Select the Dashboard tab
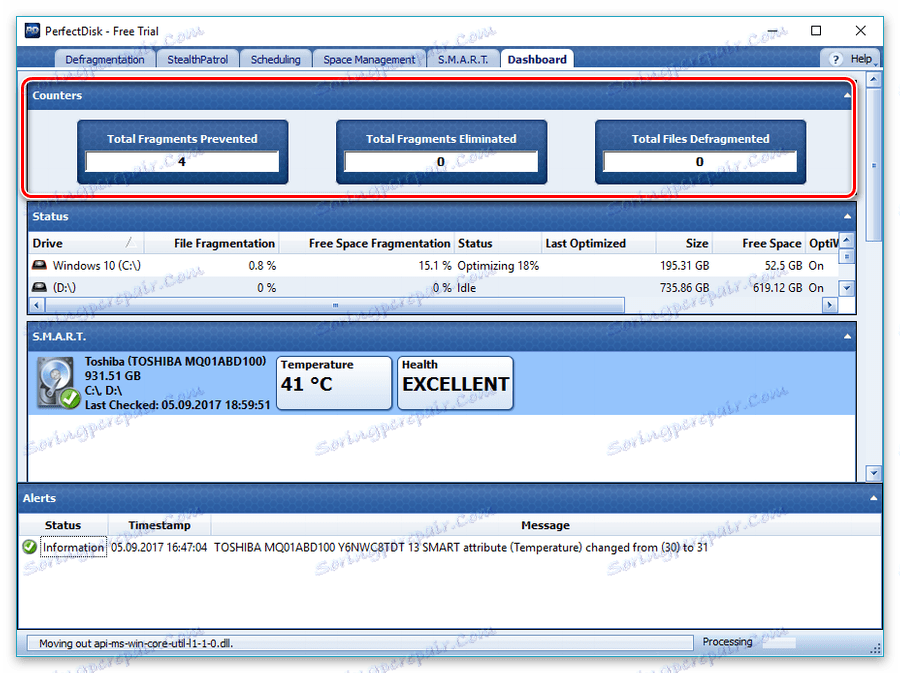900x673 pixels. pyautogui.click(x=537, y=60)
